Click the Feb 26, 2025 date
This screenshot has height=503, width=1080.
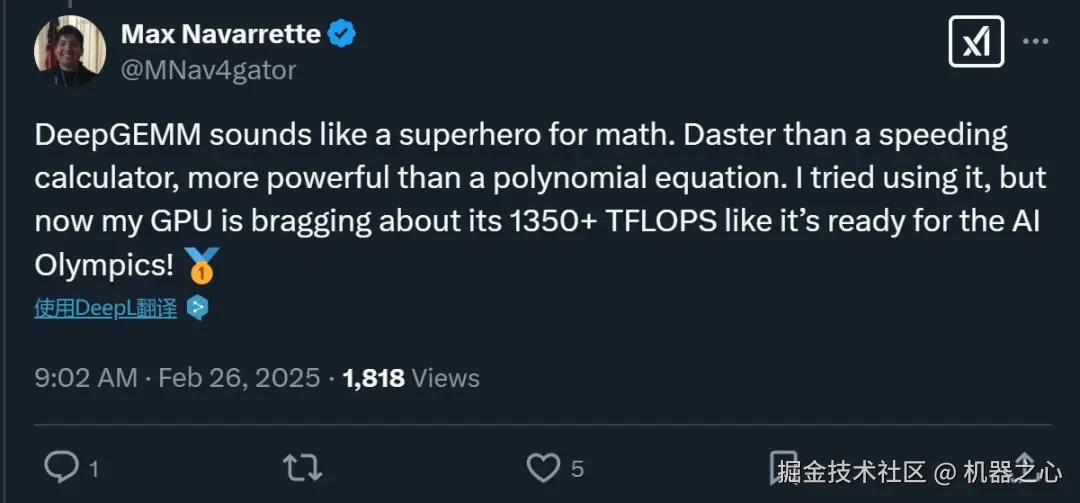(x=238, y=378)
